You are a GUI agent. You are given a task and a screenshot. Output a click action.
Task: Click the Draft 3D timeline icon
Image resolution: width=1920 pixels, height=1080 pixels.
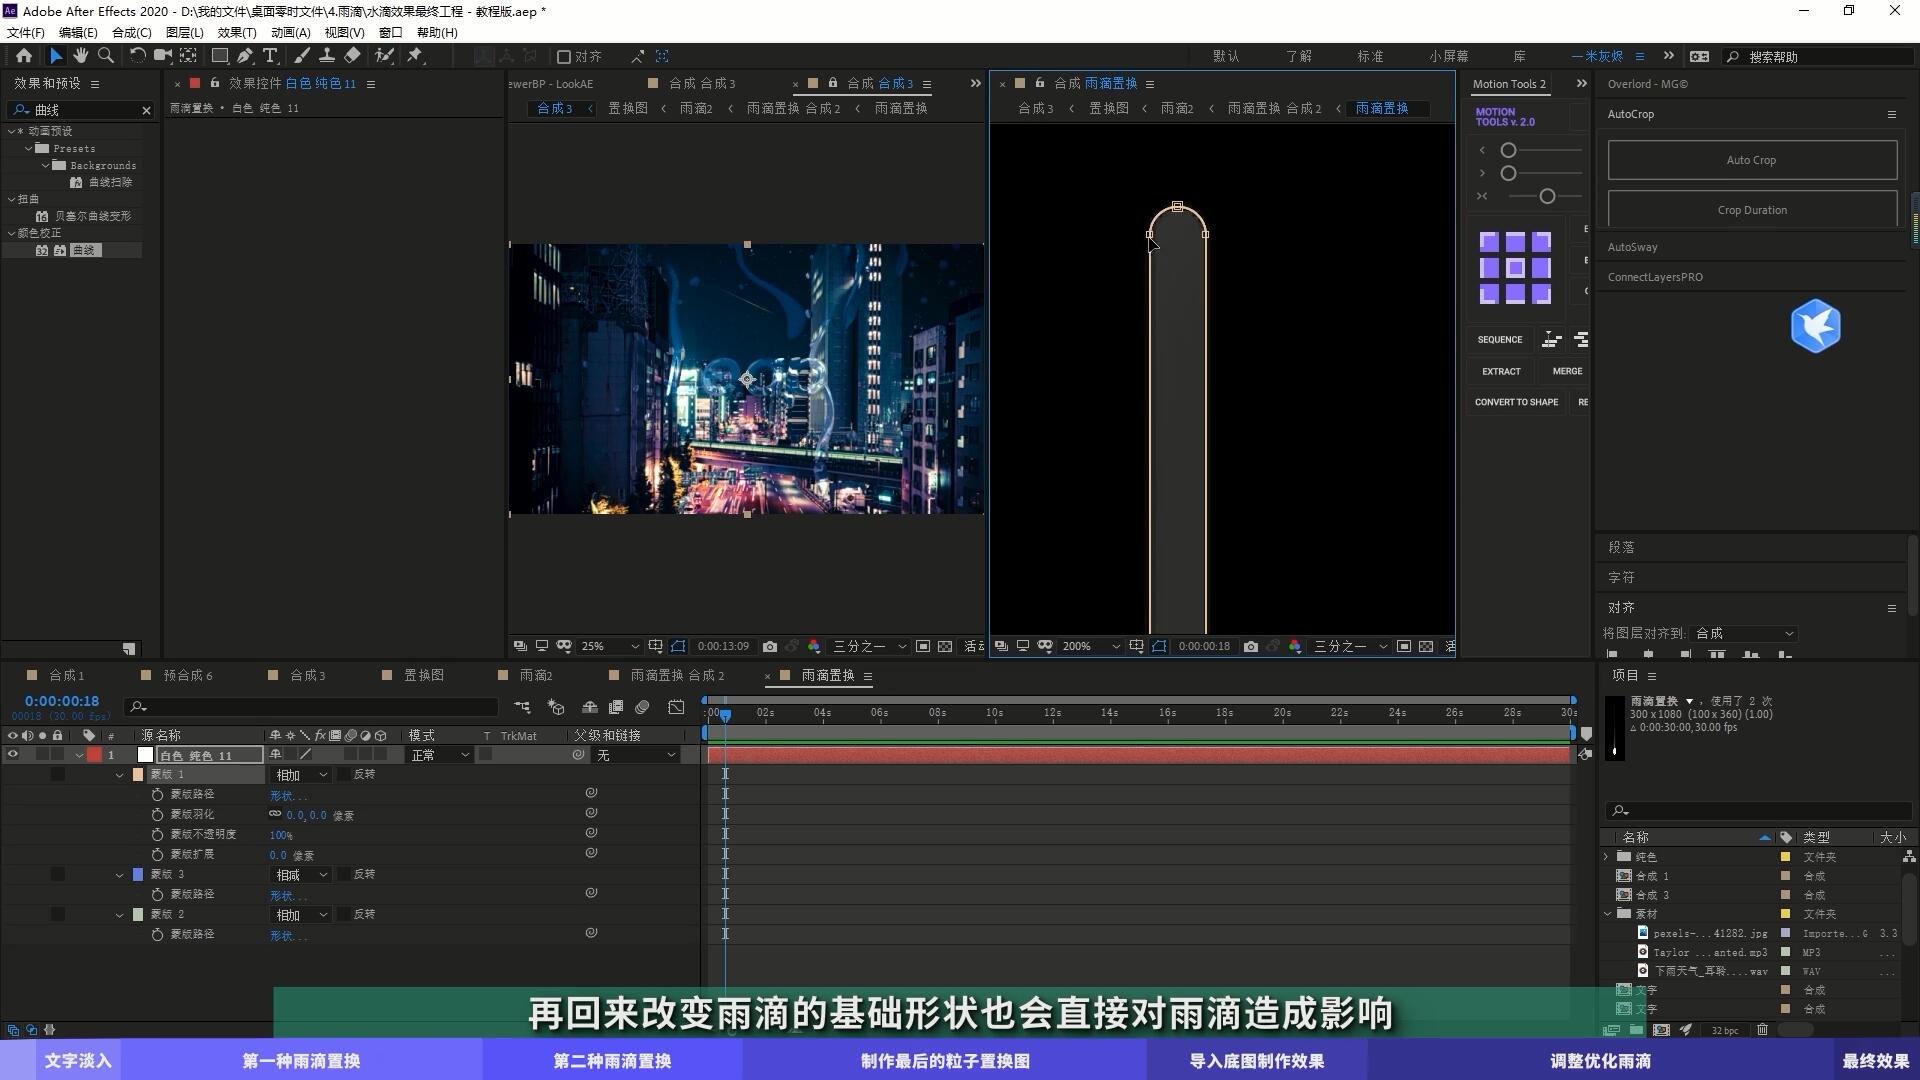coord(556,707)
